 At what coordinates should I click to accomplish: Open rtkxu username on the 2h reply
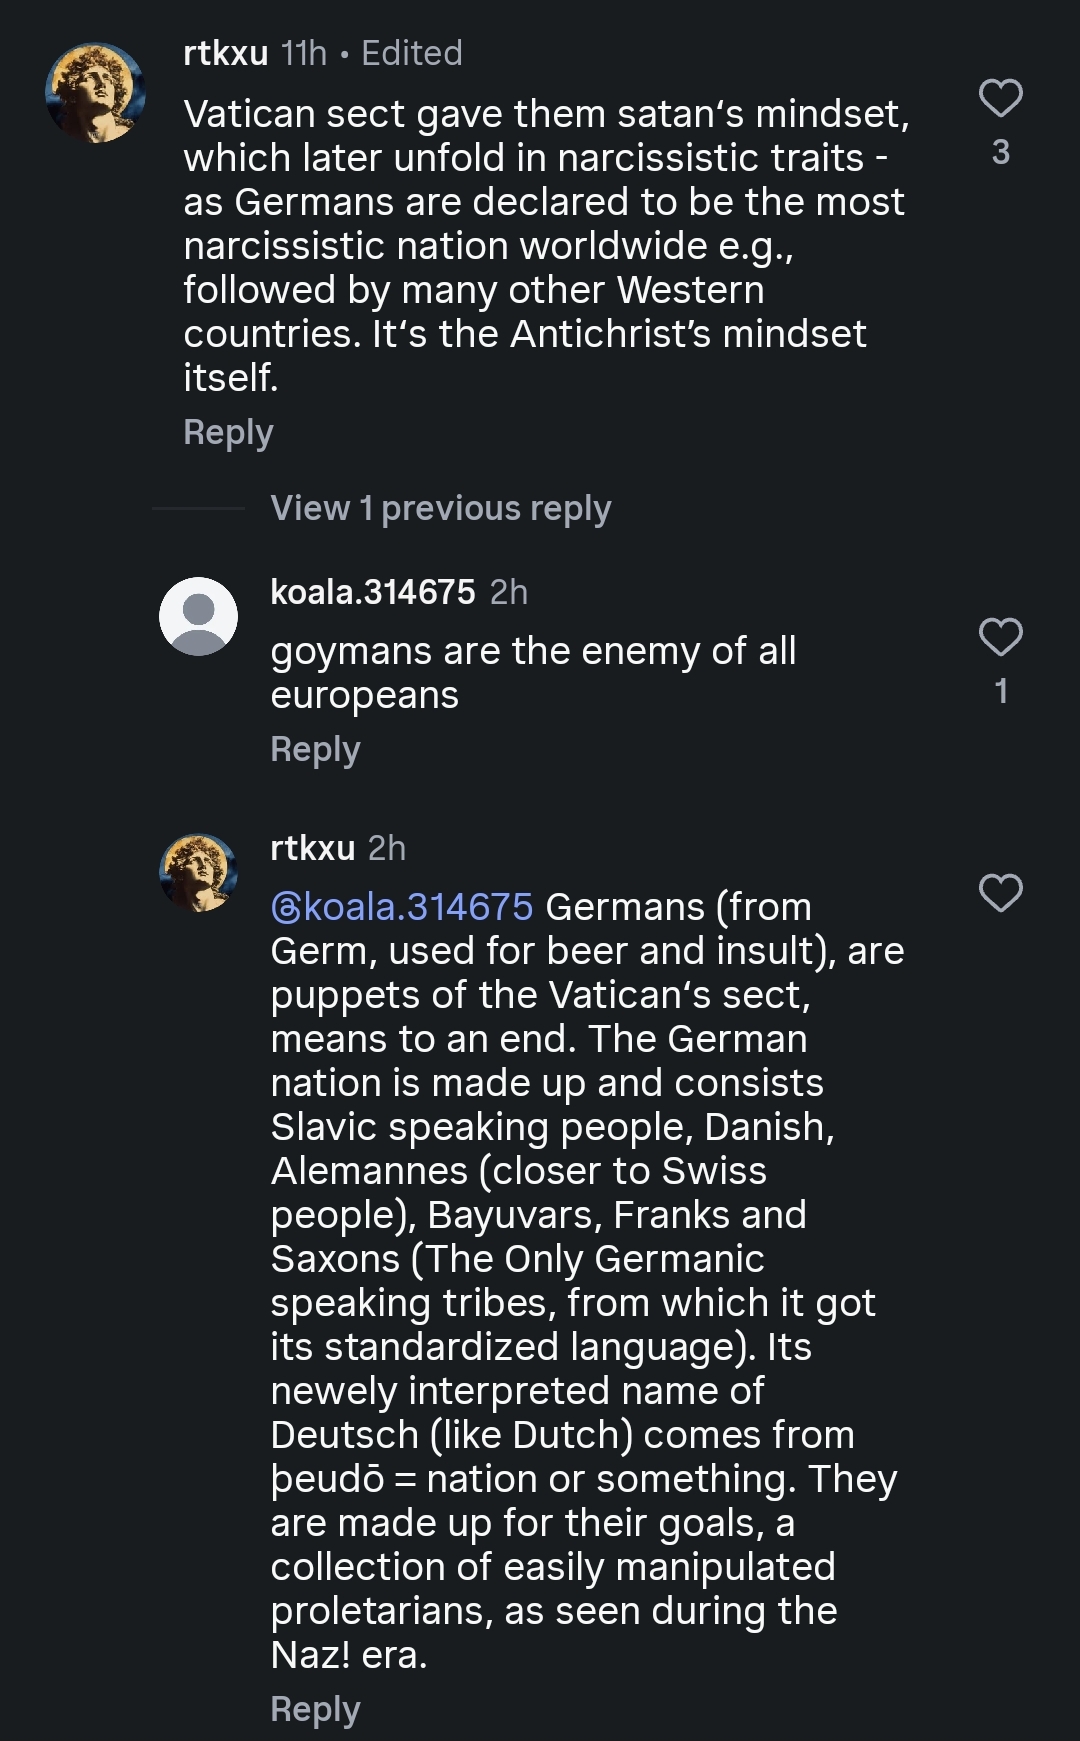click(312, 848)
